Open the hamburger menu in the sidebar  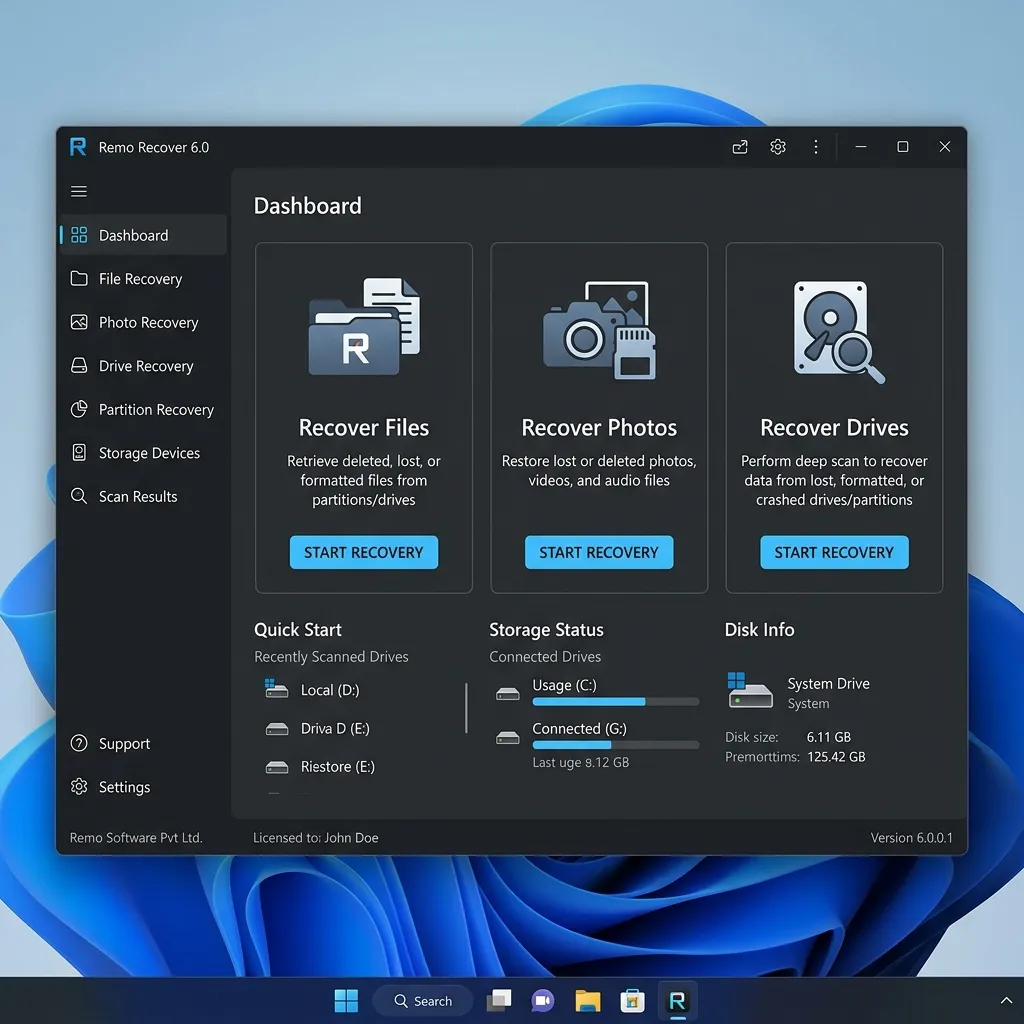point(79,191)
